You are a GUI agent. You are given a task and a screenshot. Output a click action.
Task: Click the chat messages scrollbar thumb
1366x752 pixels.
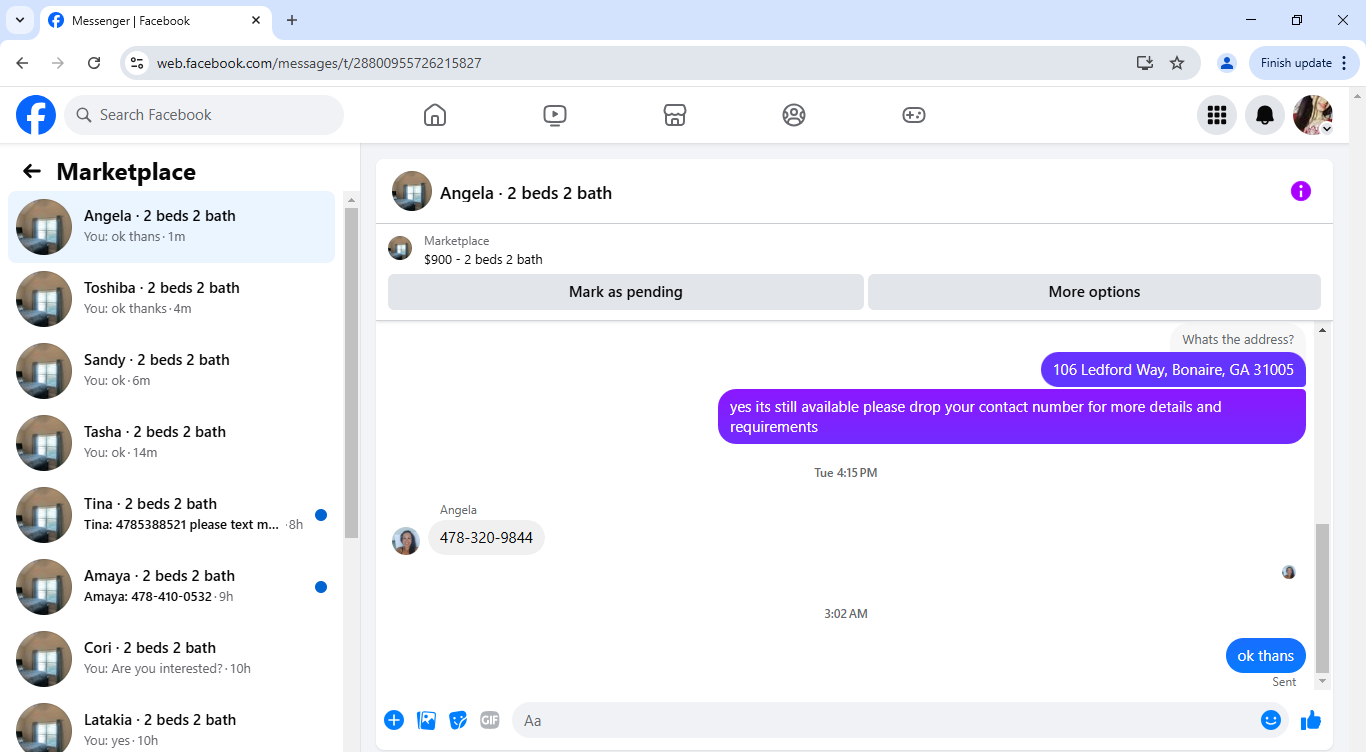pyautogui.click(x=1323, y=597)
